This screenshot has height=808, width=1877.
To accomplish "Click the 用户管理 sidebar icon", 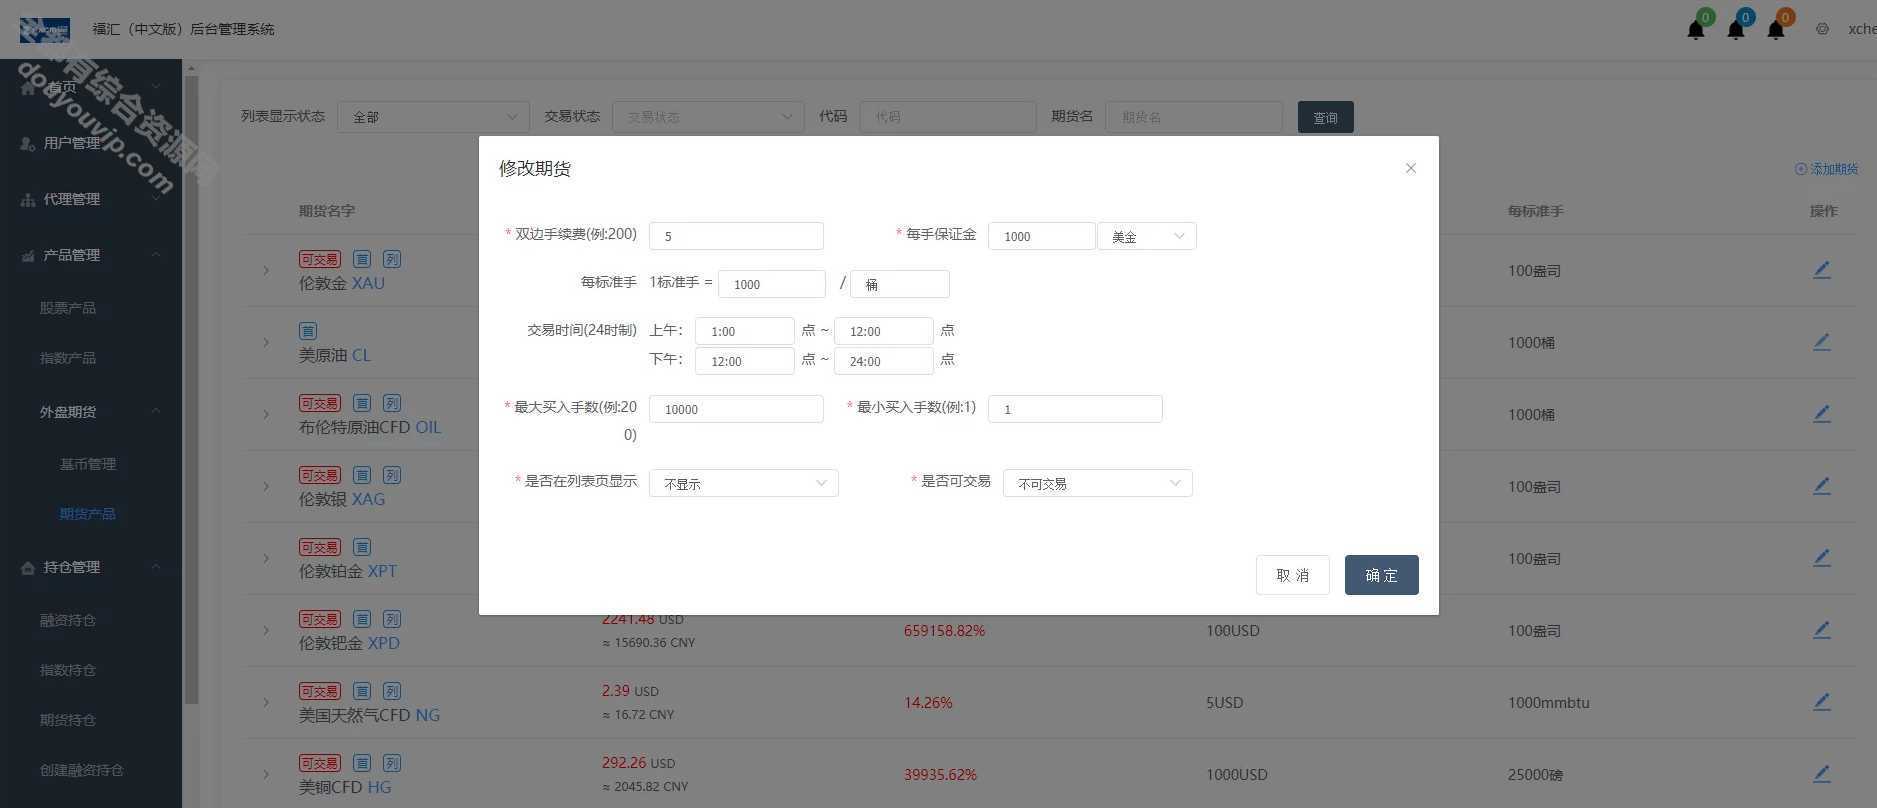I will pos(28,143).
